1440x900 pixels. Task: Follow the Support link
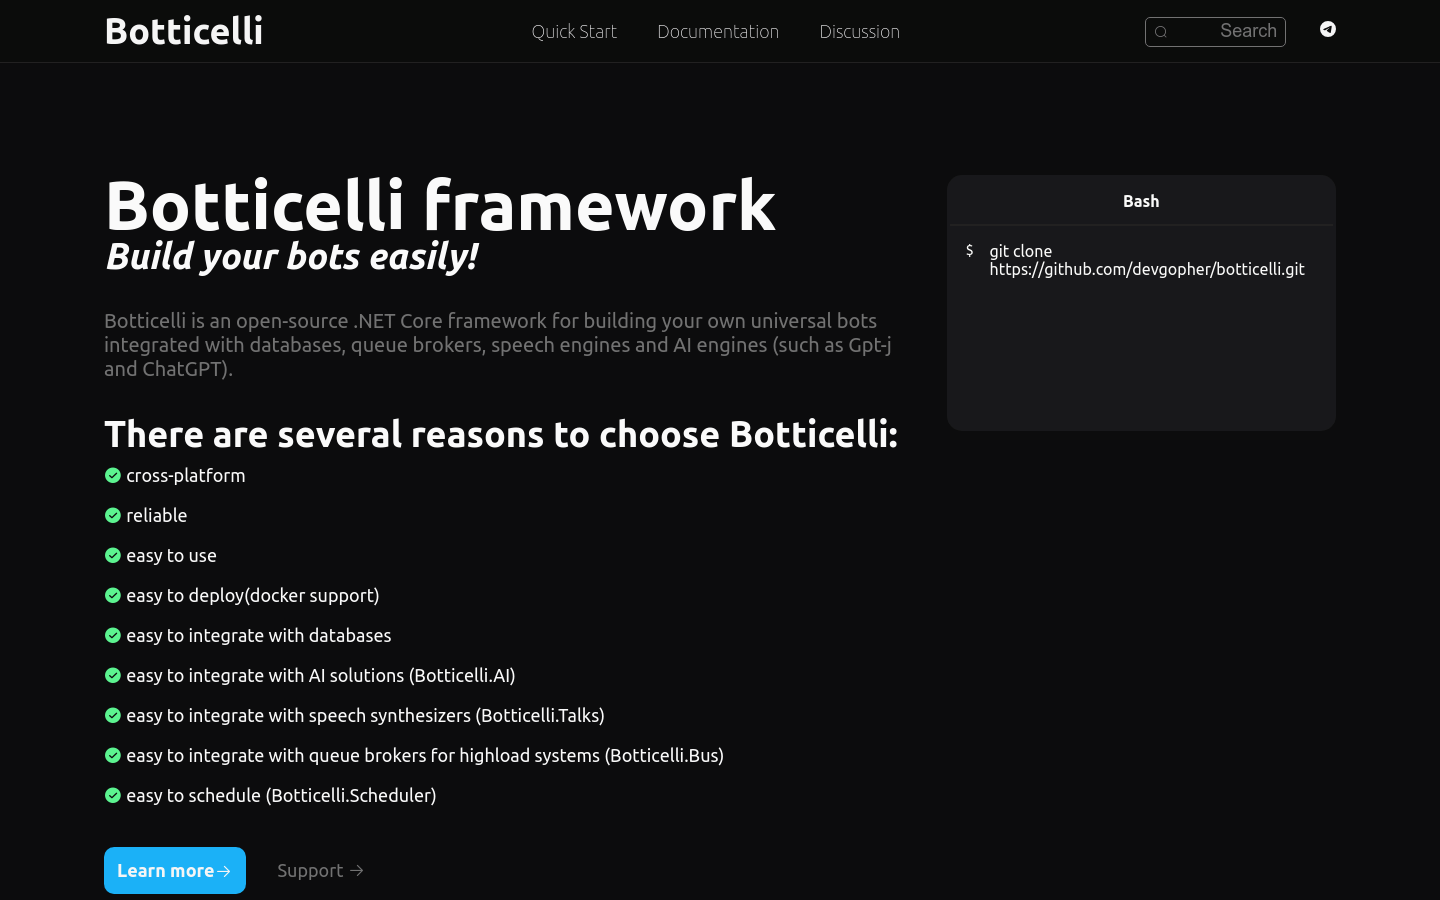(310, 870)
